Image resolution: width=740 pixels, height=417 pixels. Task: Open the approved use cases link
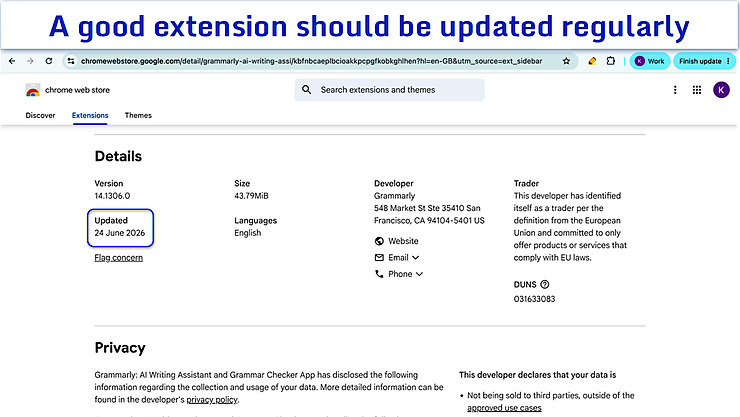504,408
